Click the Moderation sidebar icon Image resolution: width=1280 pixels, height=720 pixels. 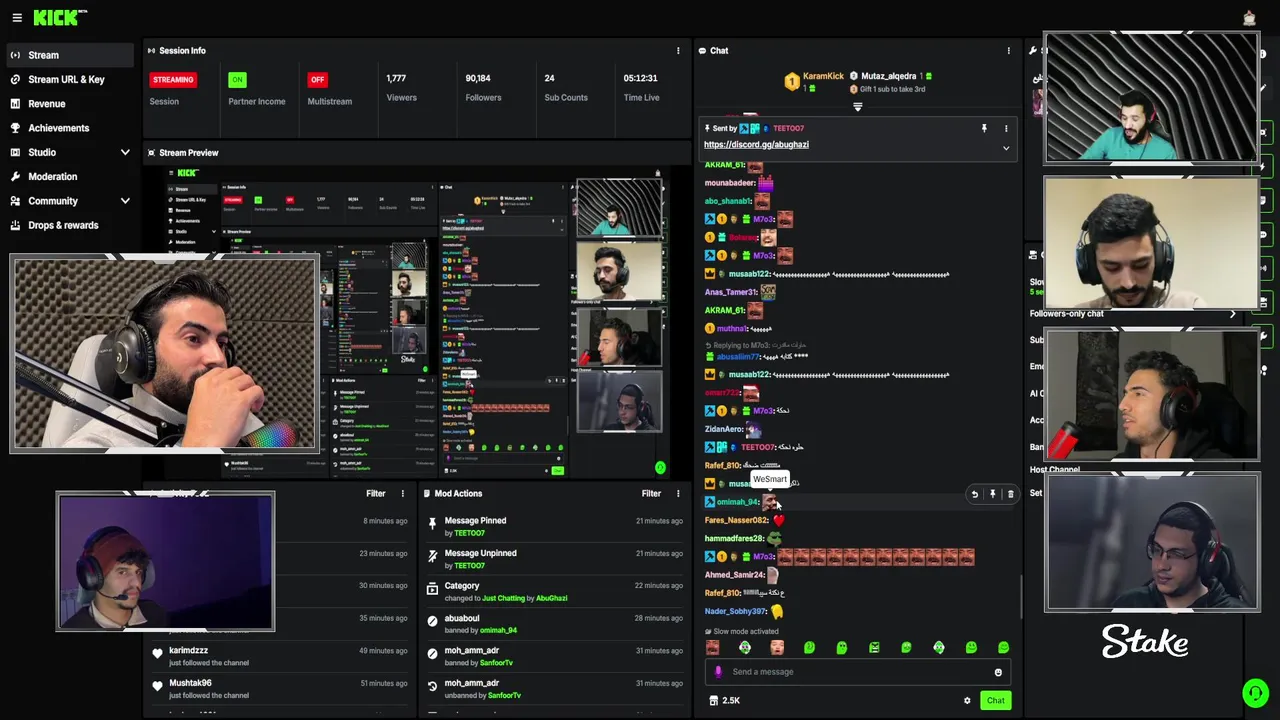15,177
